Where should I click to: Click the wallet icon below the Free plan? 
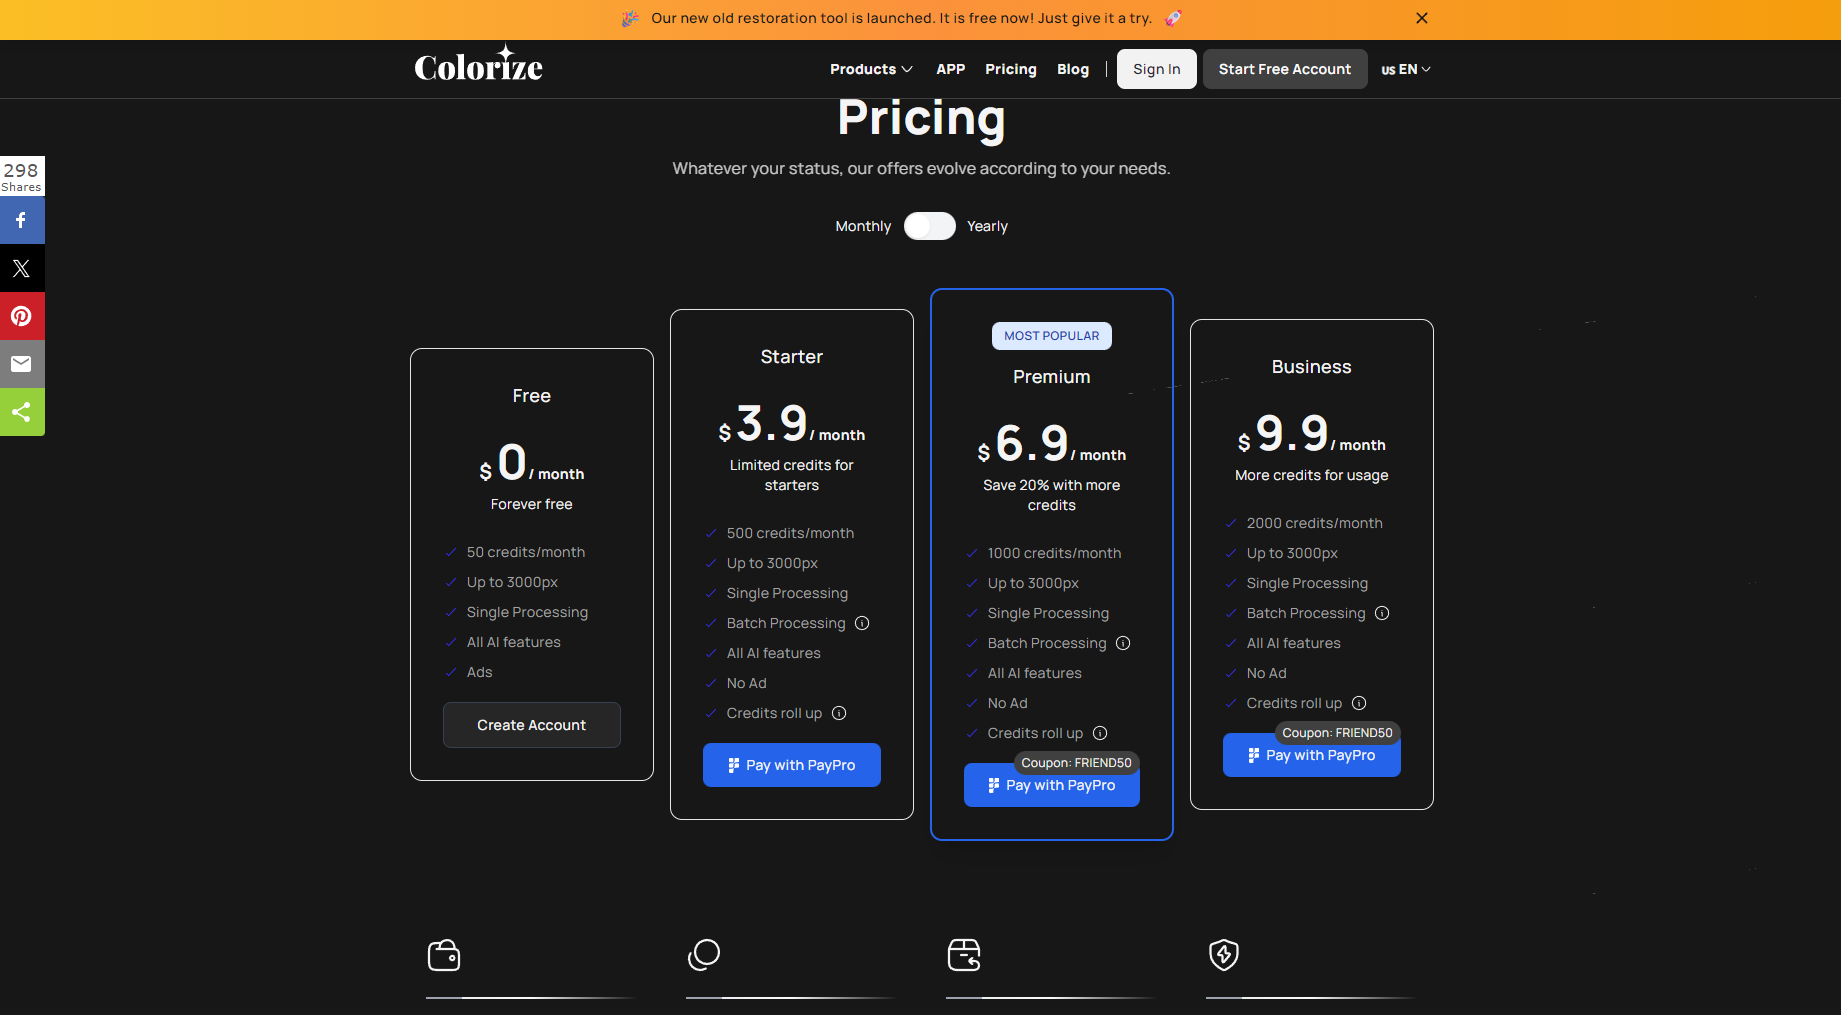(x=444, y=955)
